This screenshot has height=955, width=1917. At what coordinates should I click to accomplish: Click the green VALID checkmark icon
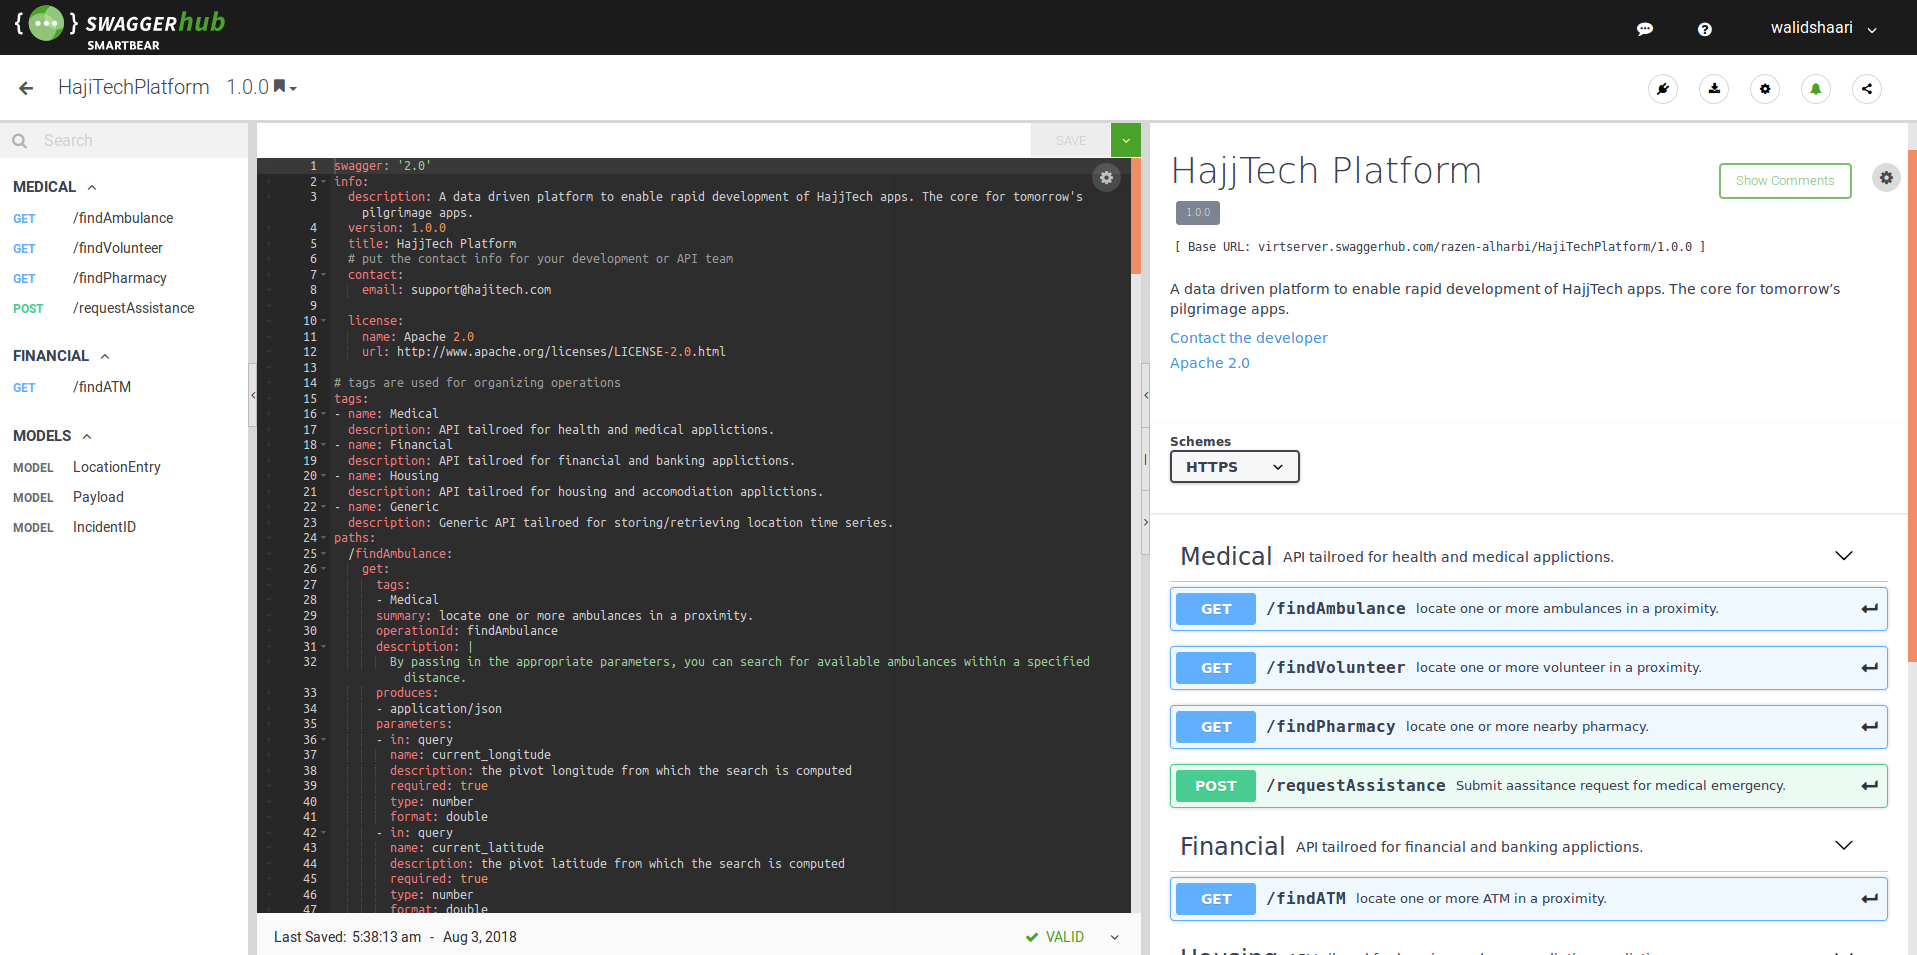pos(1032,937)
